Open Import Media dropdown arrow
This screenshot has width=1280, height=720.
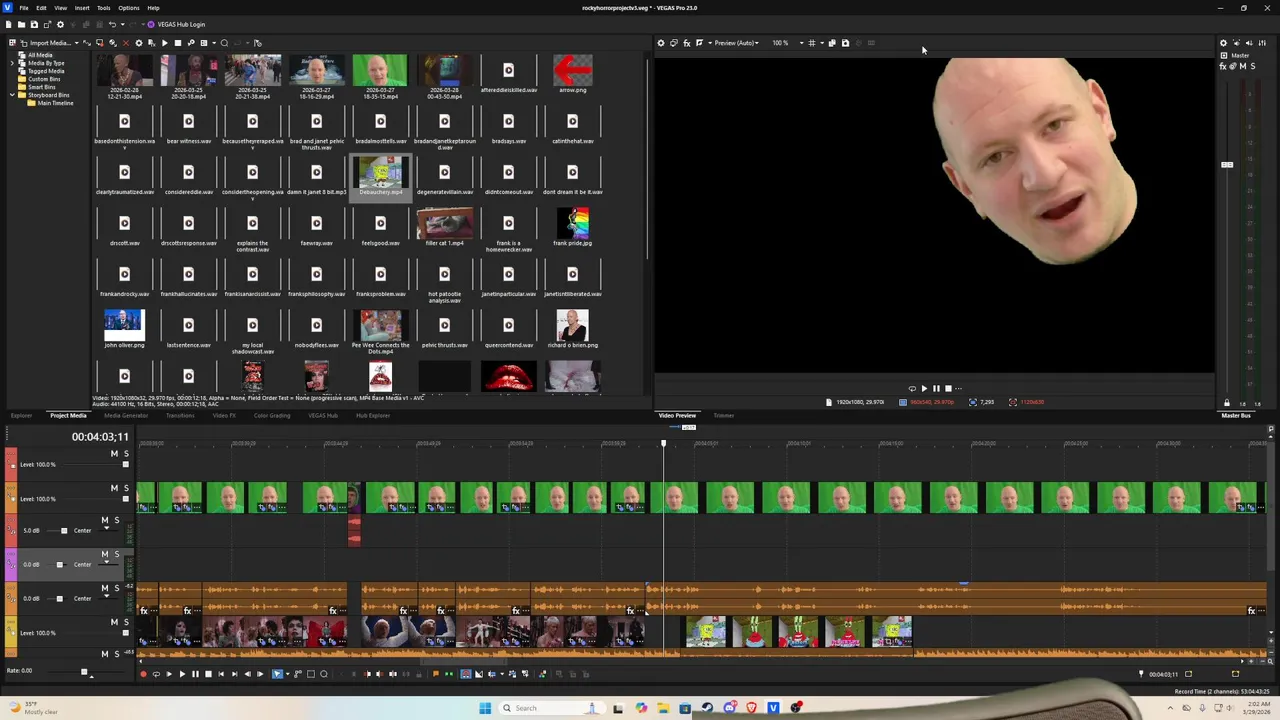[x=75, y=43]
